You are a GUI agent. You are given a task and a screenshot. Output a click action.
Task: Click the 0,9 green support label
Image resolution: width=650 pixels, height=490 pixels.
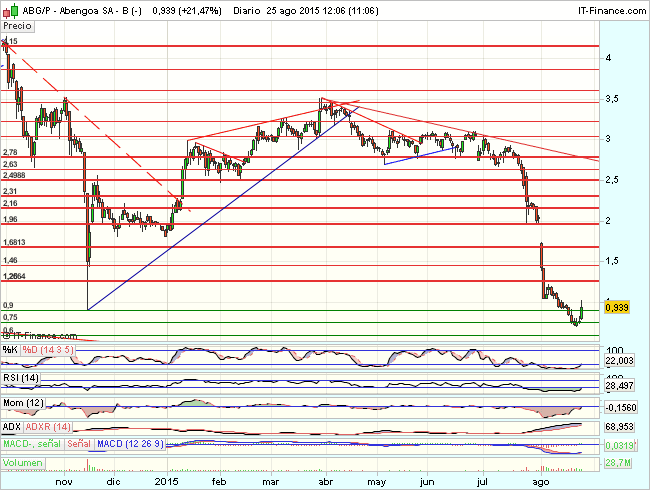point(8,305)
